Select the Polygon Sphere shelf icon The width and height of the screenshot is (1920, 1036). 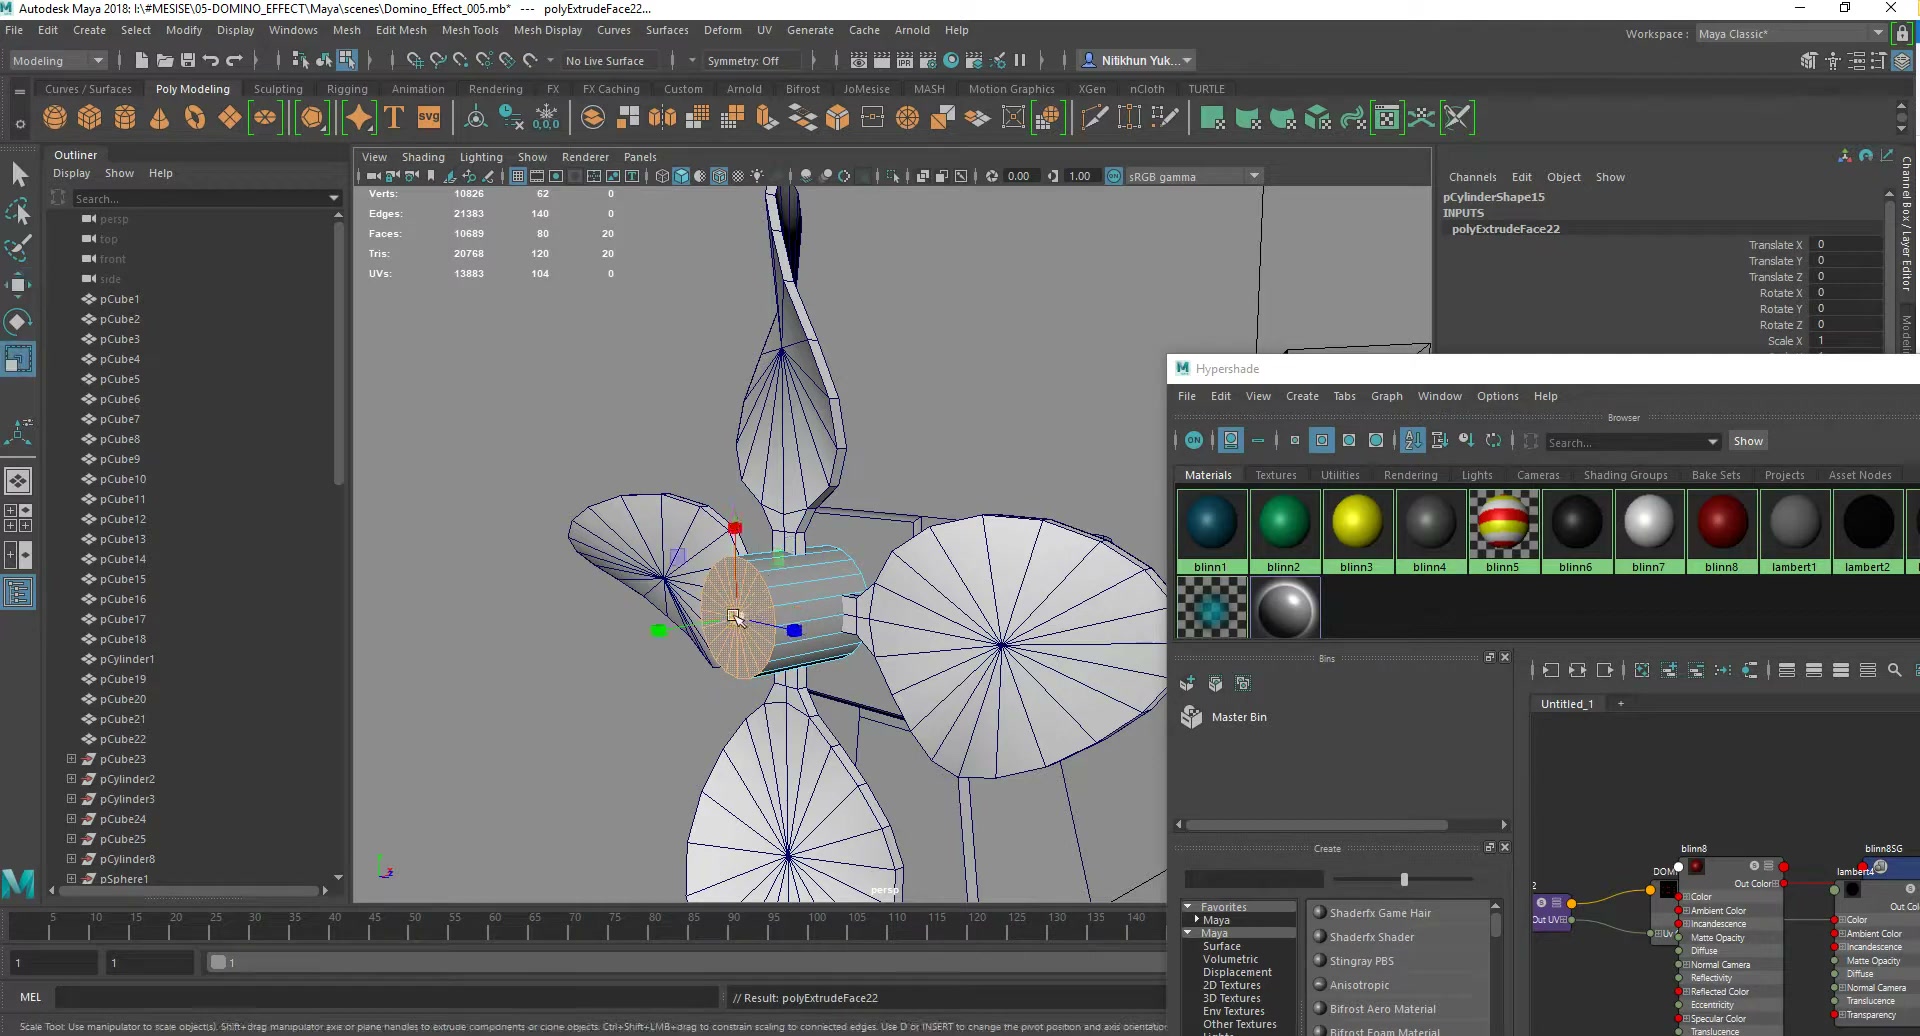(55, 118)
